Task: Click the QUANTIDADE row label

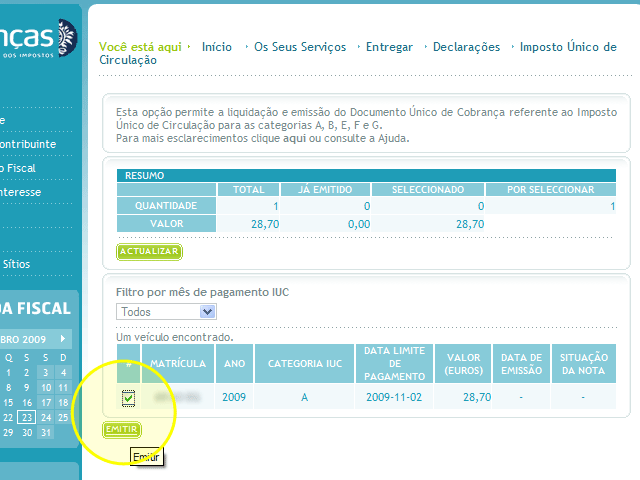Action: (166, 206)
